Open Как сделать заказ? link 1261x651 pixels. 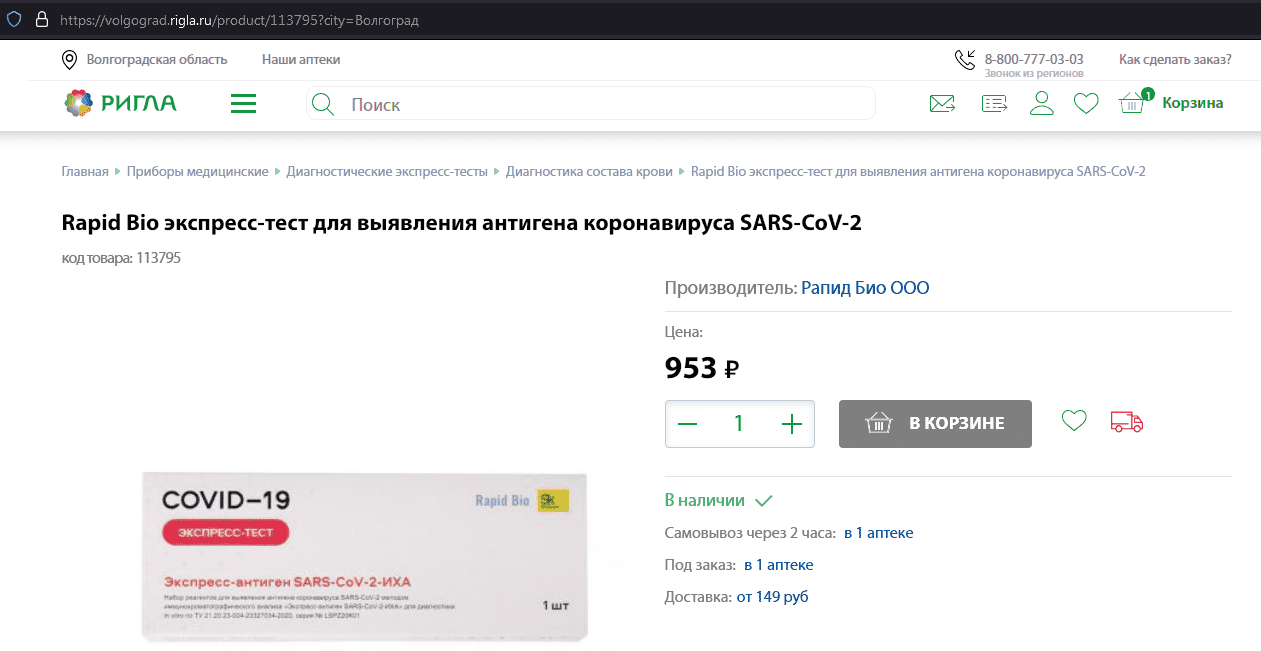click(1175, 60)
